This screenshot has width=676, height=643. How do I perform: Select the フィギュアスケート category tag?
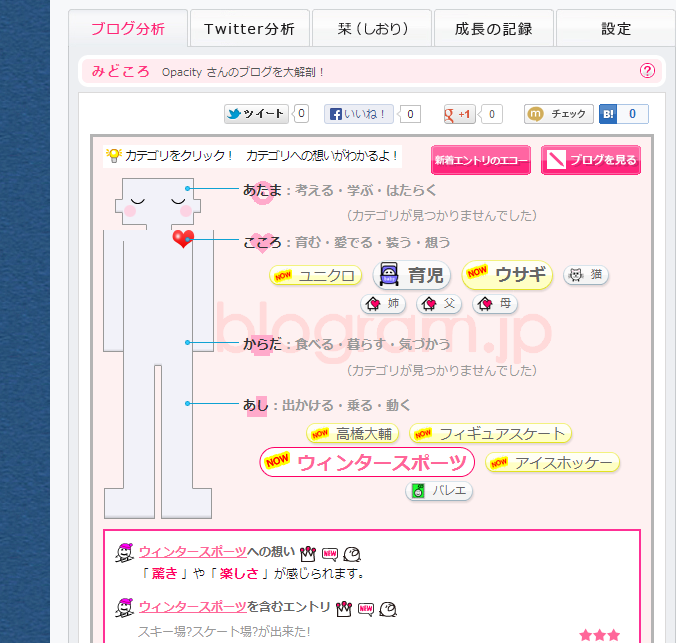click(x=491, y=433)
